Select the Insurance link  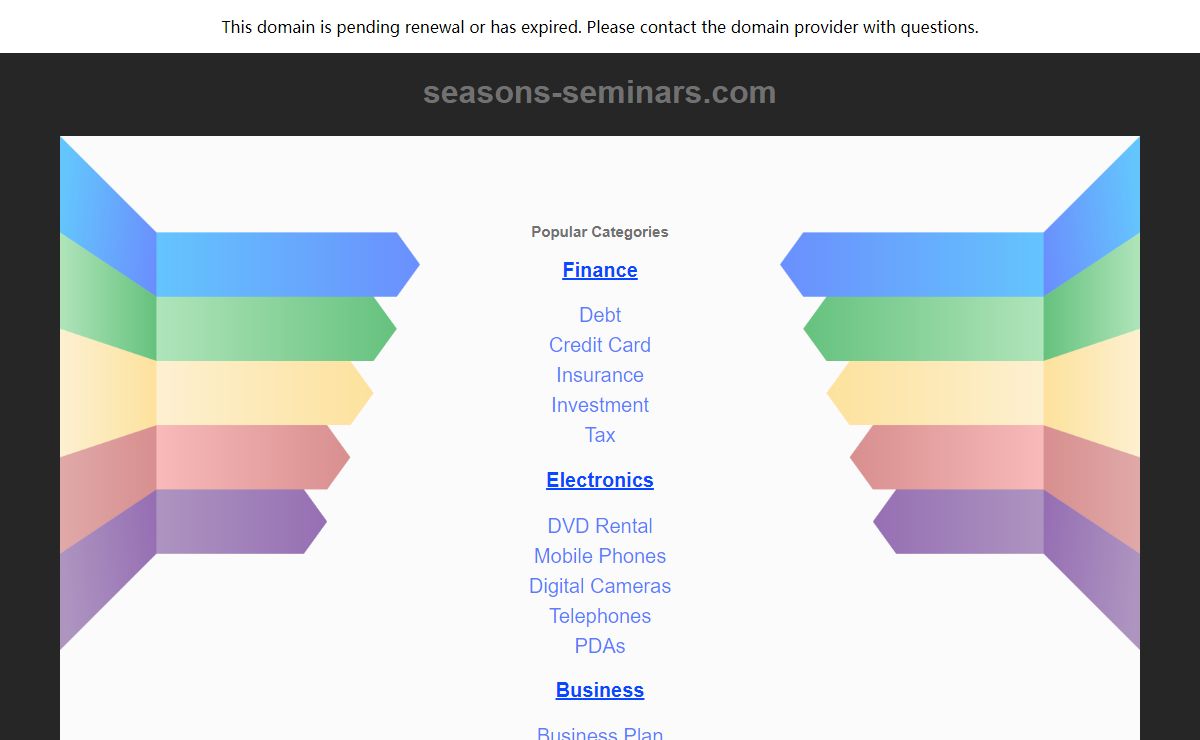pyautogui.click(x=600, y=375)
